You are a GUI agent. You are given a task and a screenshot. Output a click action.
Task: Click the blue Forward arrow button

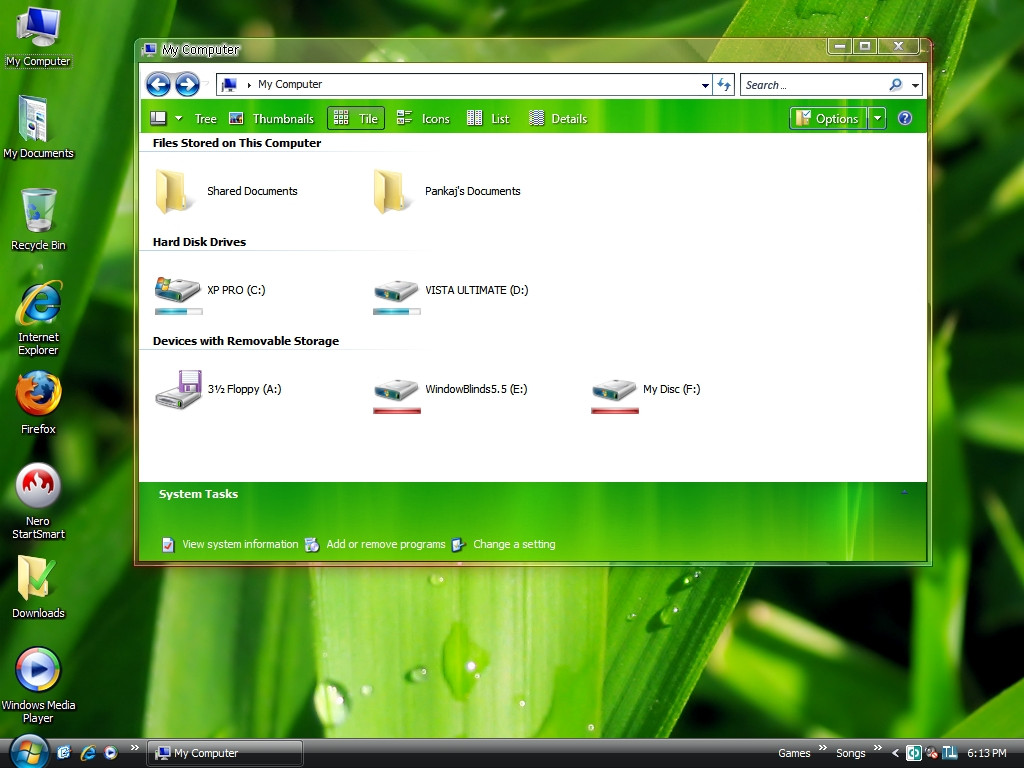[187, 84]
